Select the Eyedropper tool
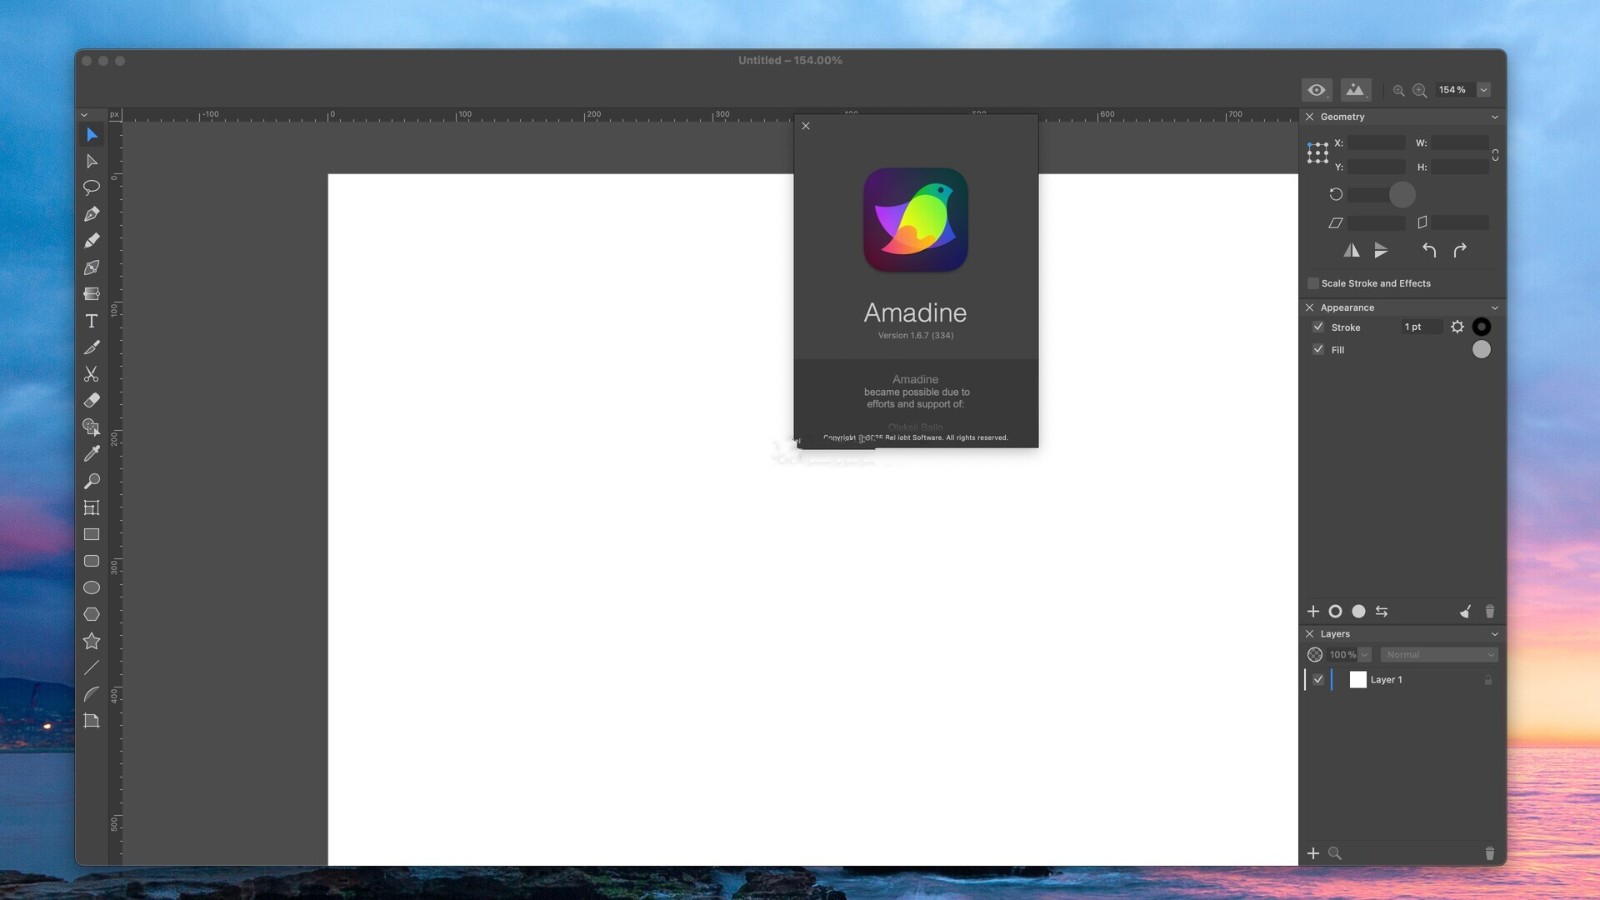The height and width of the screenshot is (900, 1600). coord(91,454)
